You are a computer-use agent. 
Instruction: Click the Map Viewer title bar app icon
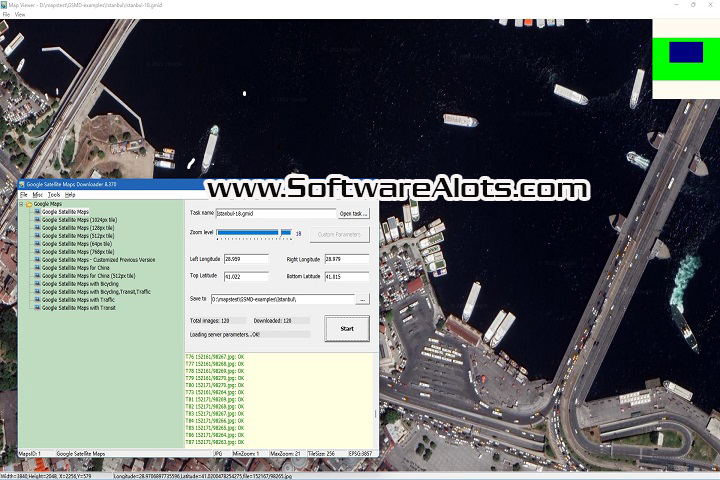4,5
